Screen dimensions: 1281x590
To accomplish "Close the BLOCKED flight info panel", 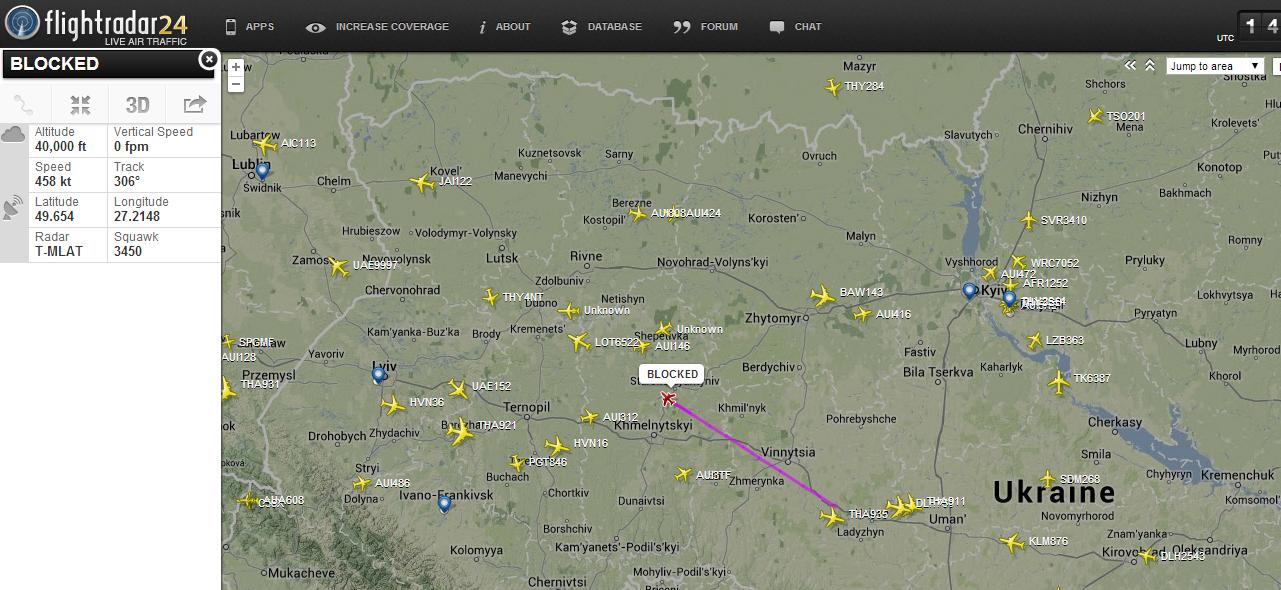I will coord(208,60).
